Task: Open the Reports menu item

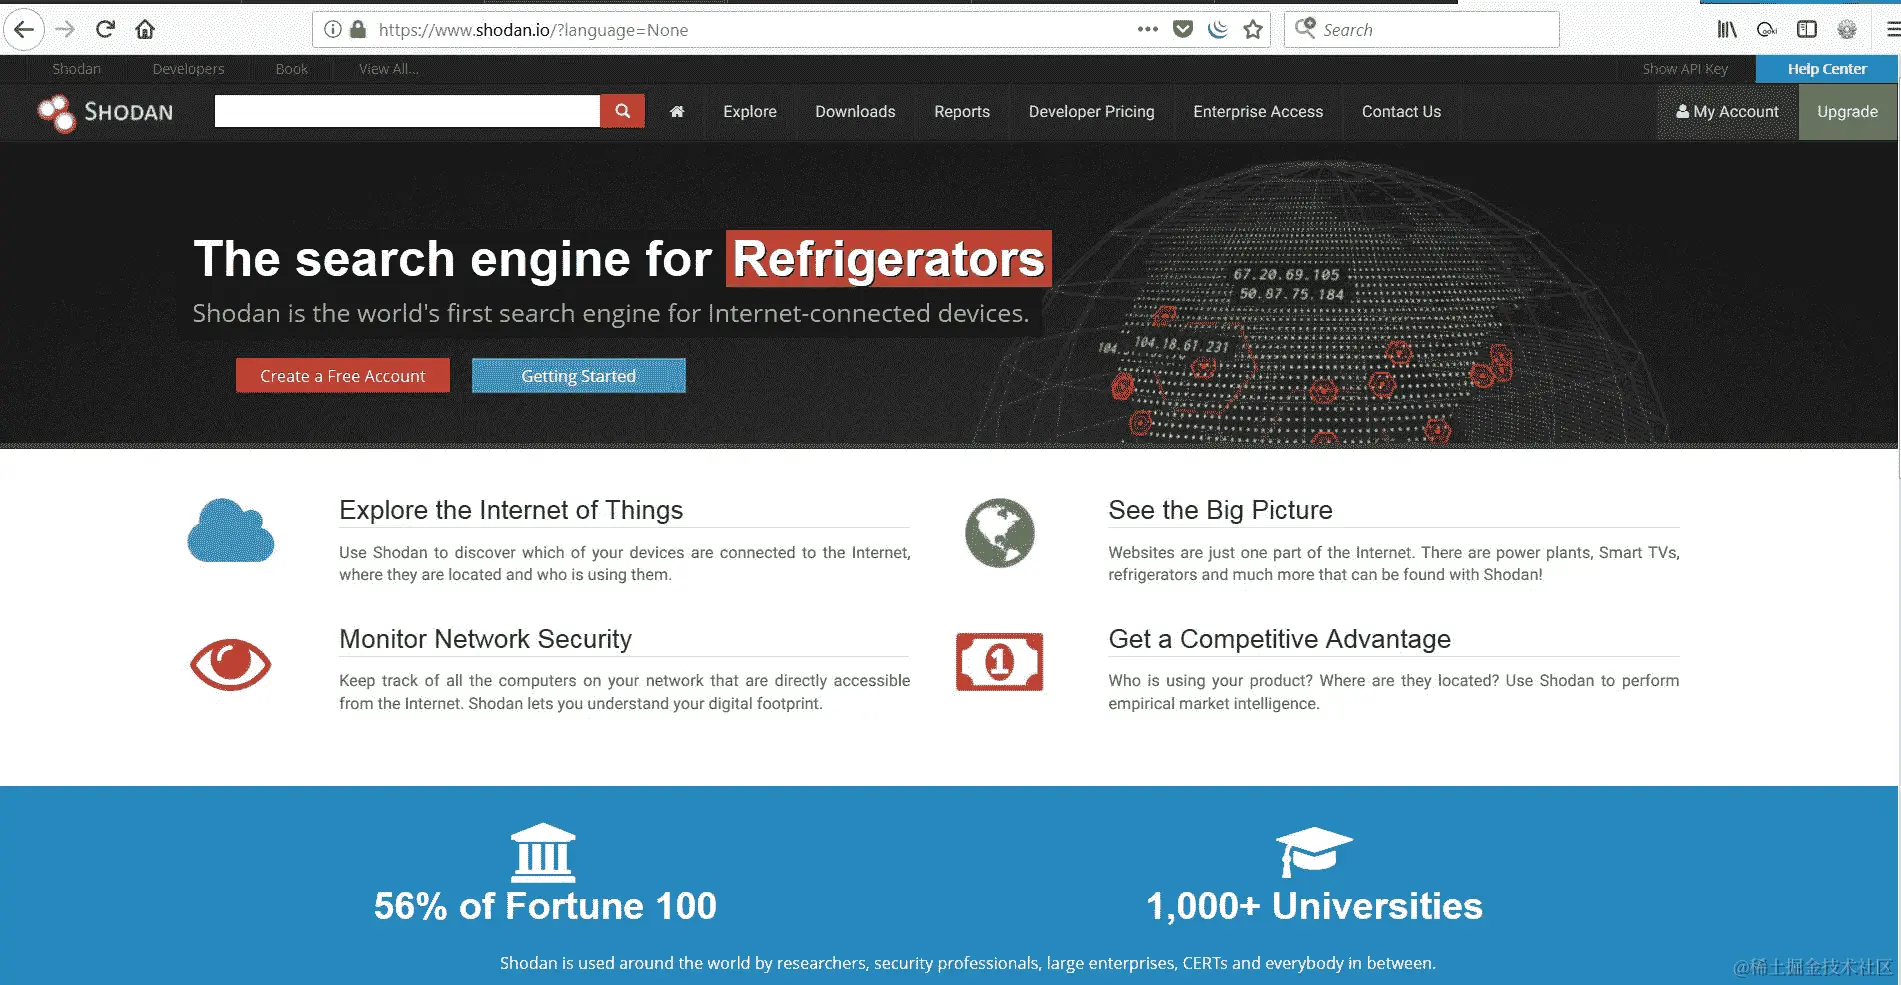Action: point(962,112)
